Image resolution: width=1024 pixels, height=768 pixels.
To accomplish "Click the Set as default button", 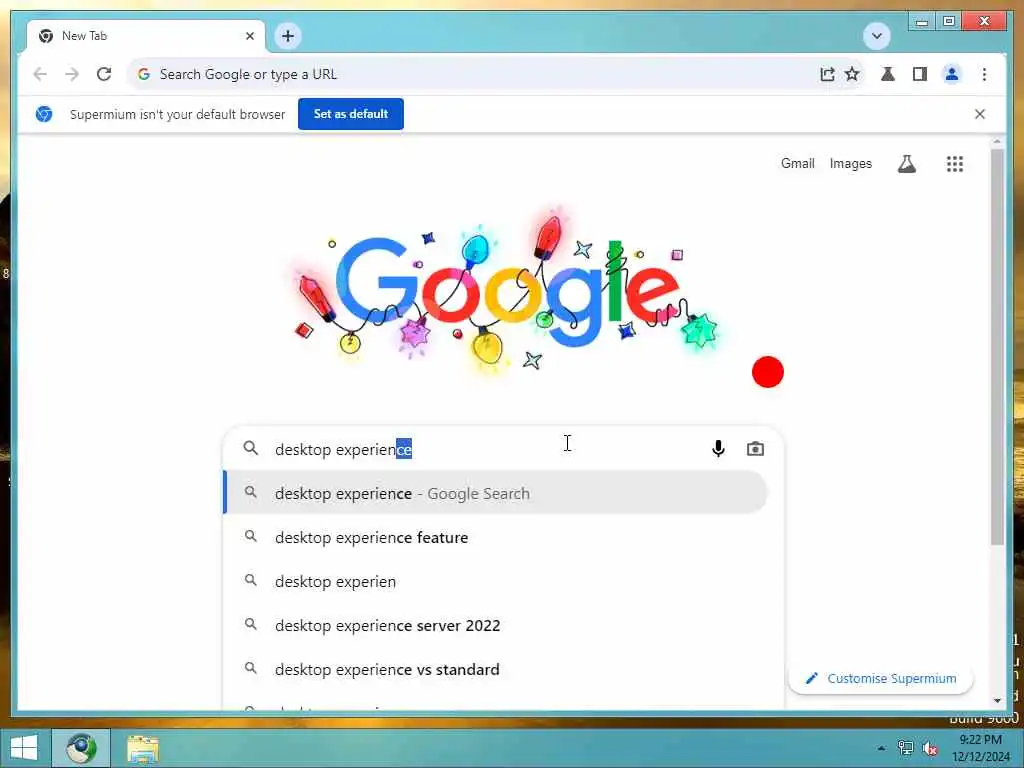I will (351, 114).
